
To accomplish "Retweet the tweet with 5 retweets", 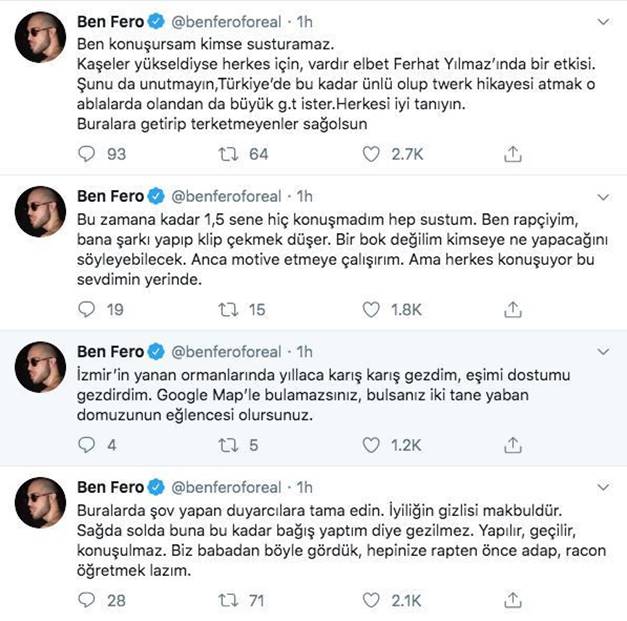I will click(x=228, y=445).
